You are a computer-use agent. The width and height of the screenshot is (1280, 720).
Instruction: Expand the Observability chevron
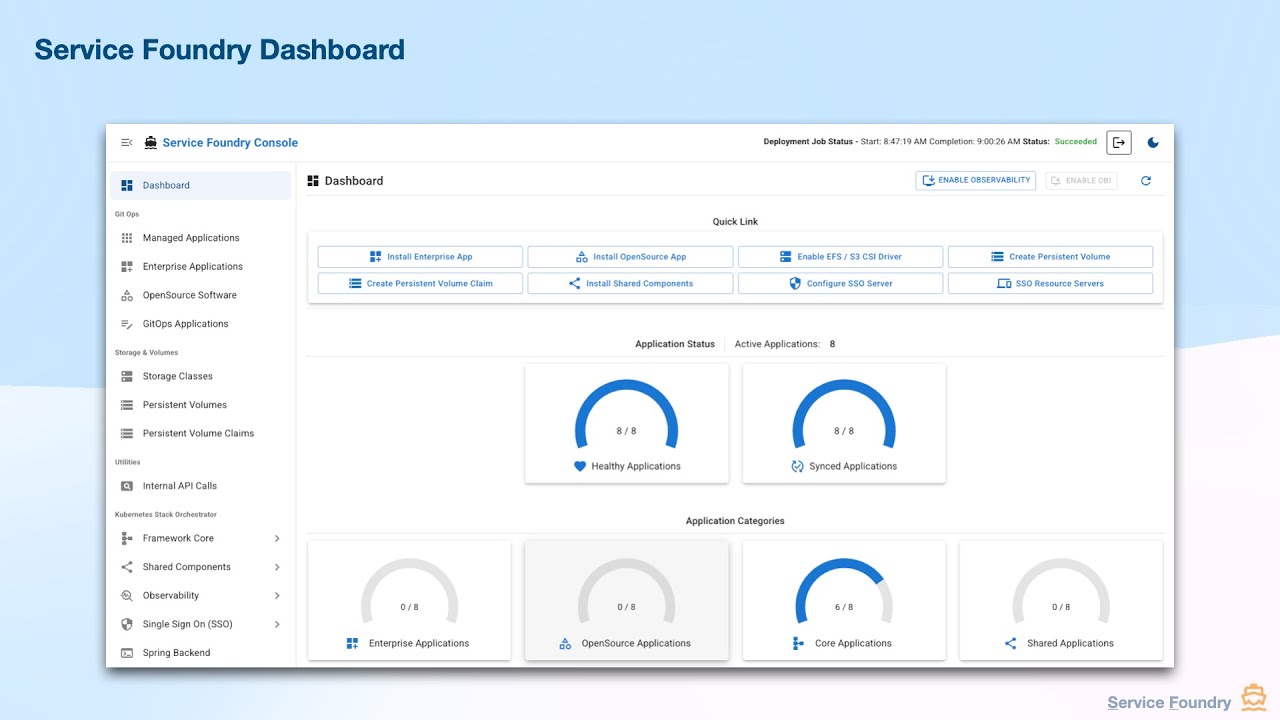tap(277, 596)
